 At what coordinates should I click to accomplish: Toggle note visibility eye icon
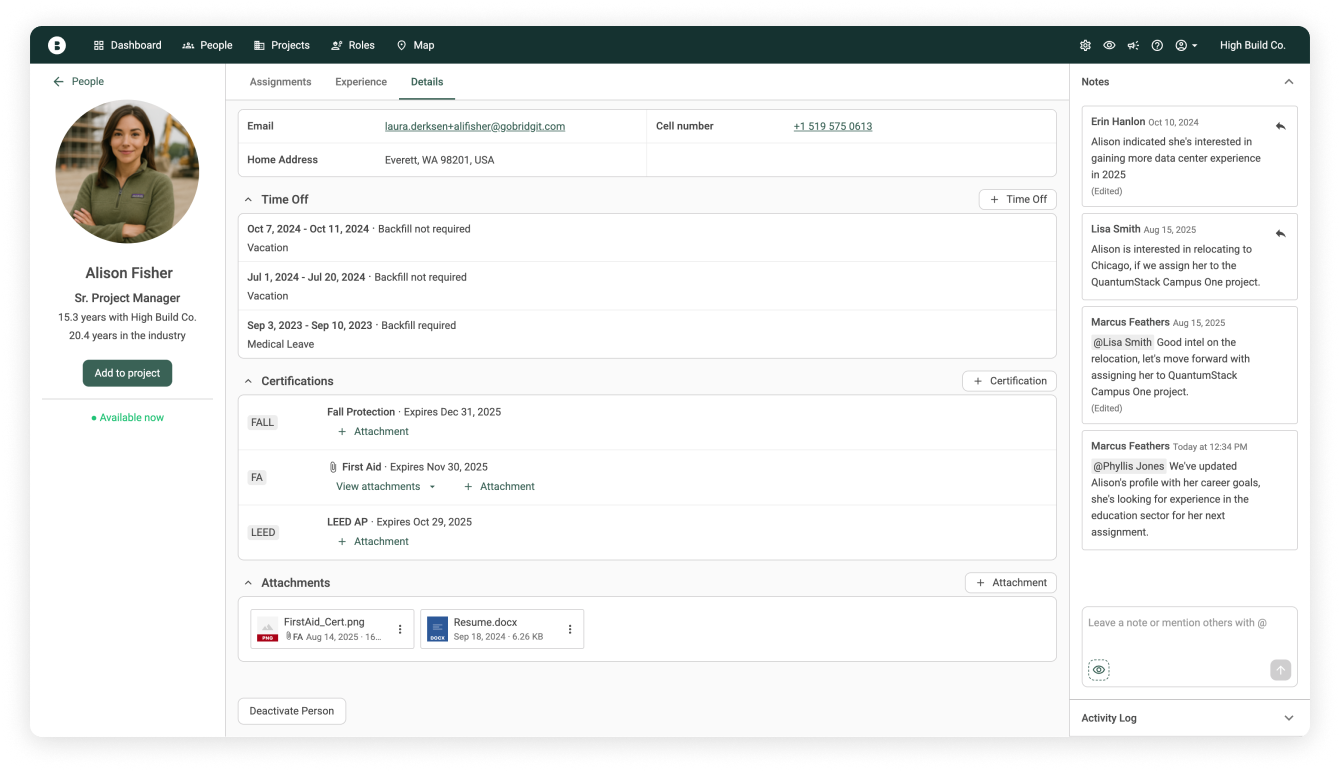click(x=1098, y=670)
